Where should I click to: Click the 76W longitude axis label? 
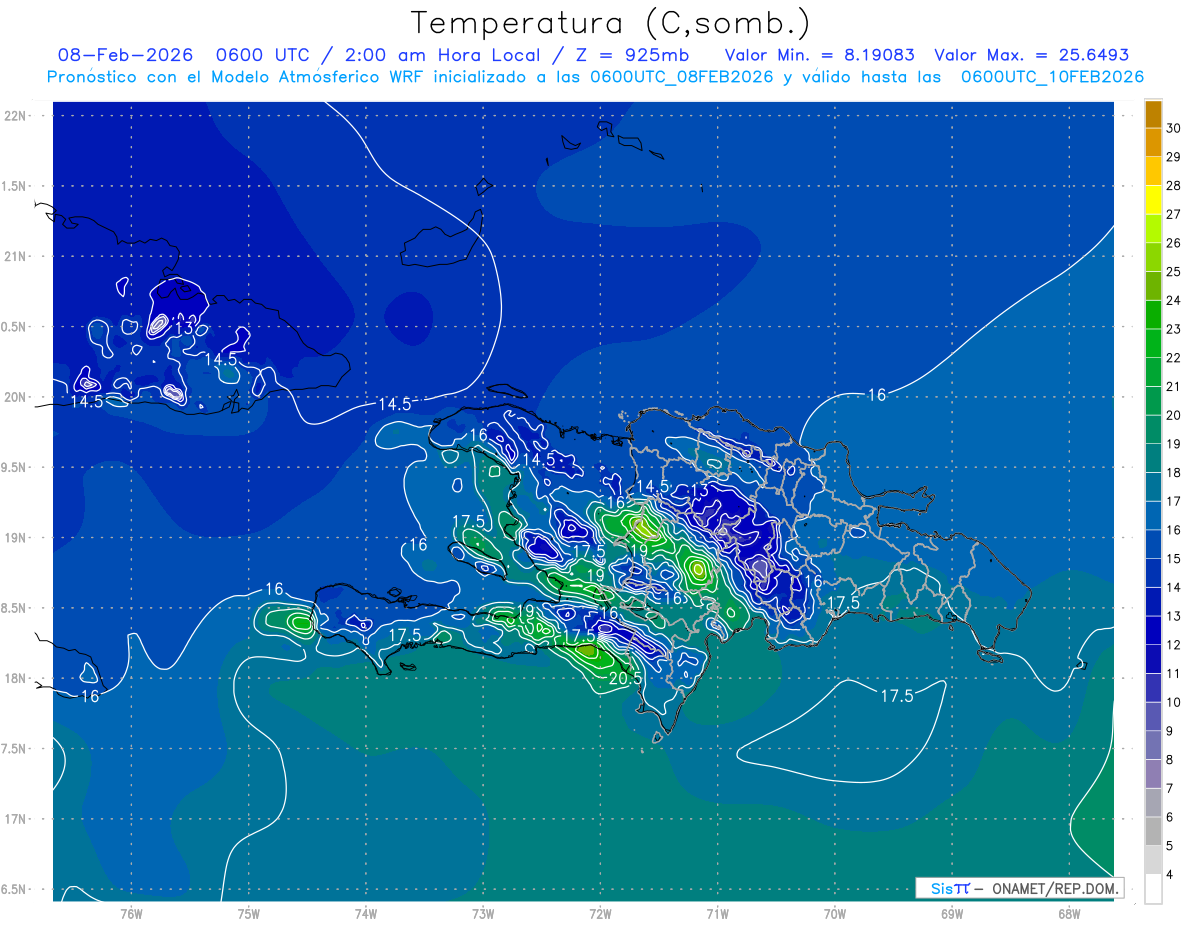(x=131, y=913)
